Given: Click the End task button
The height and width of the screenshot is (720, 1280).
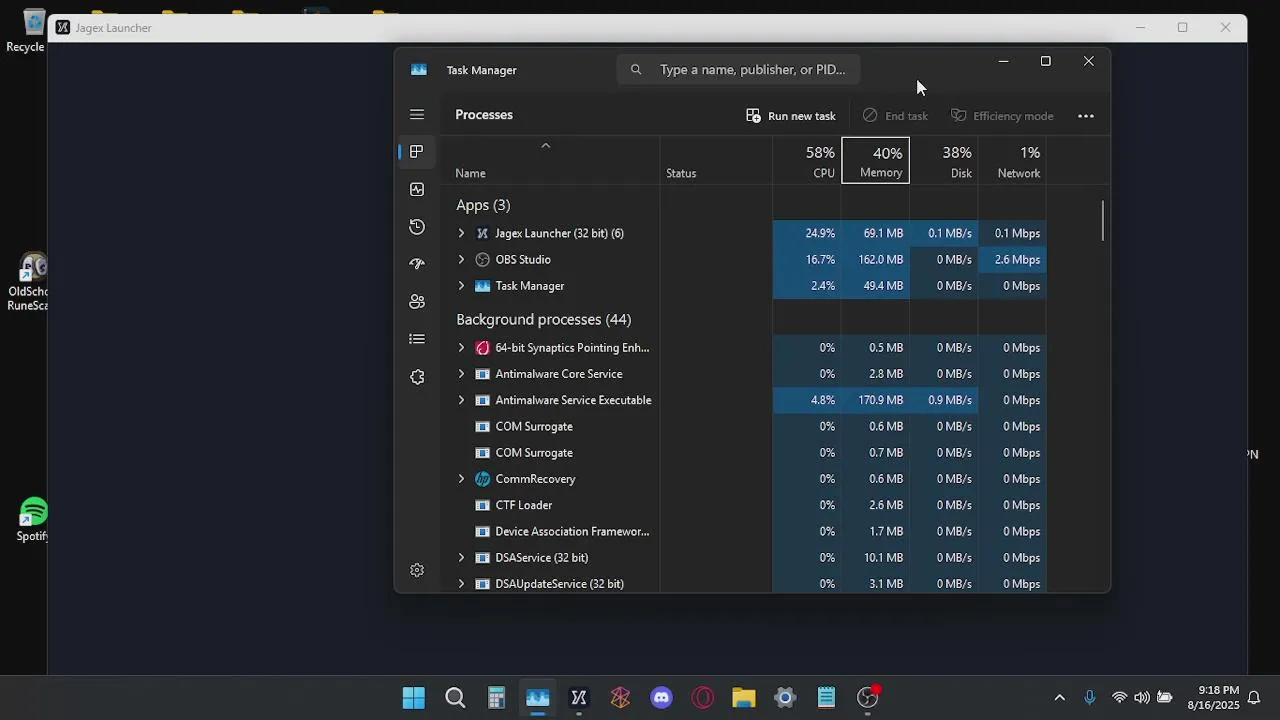Looking at the screenshot, I should click(x=895, y=116).
